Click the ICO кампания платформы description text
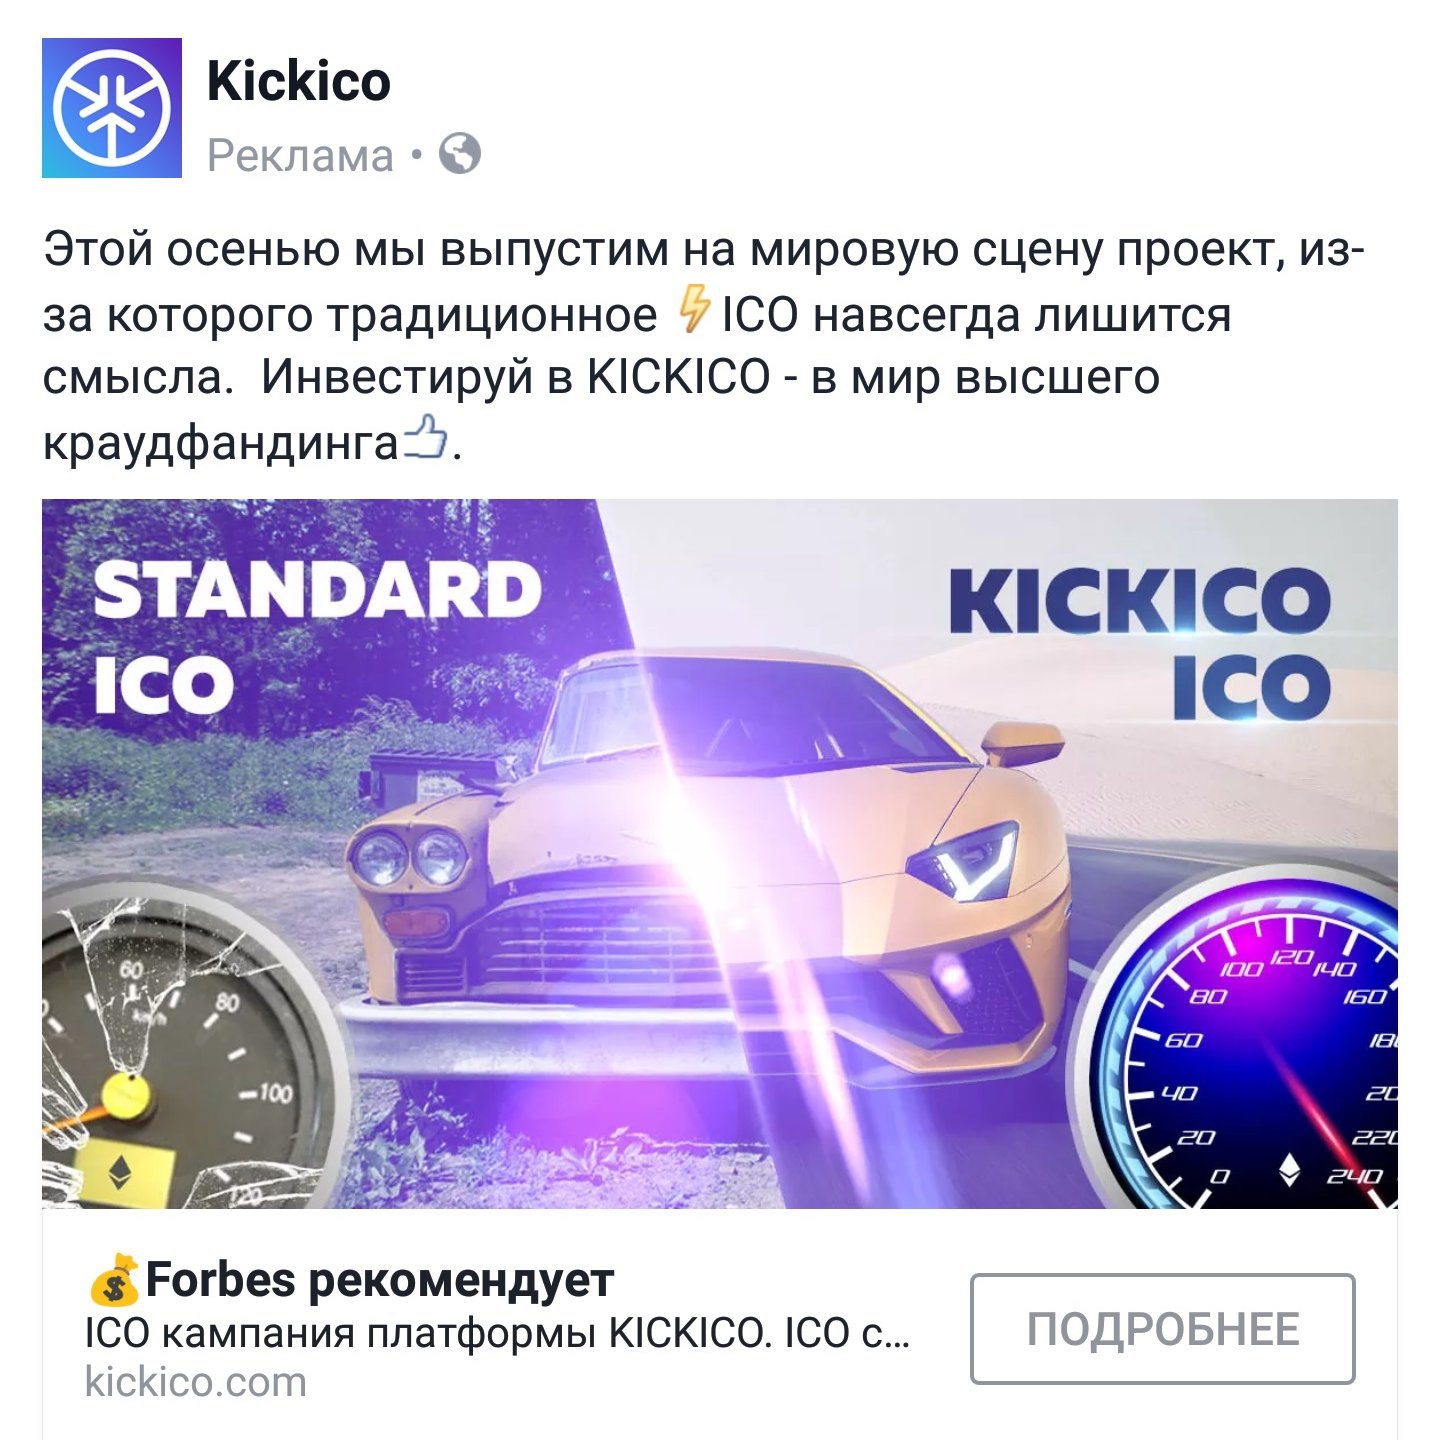 click(x=497, y=1333)
